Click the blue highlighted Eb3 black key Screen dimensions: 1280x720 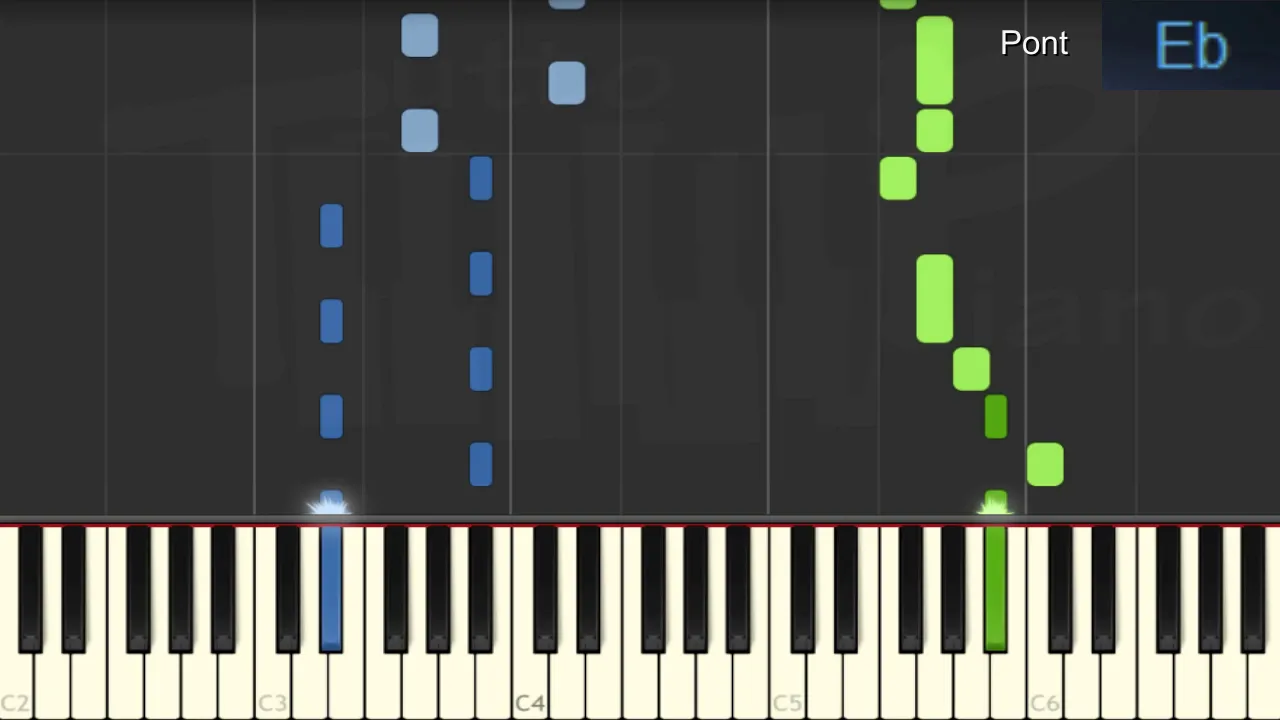click(331, 589)
